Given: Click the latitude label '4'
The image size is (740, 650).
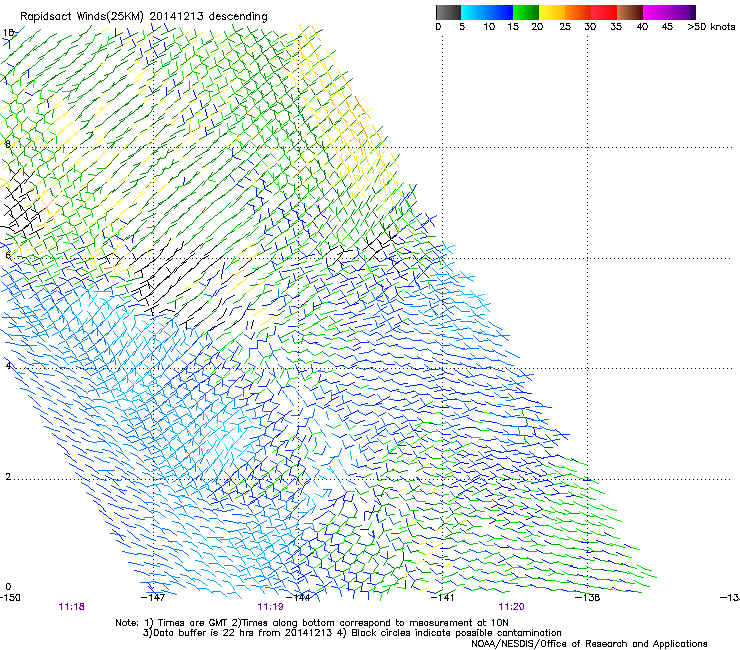Looking at the screenshot, I should pyautogui.click(x=8, y=366).
